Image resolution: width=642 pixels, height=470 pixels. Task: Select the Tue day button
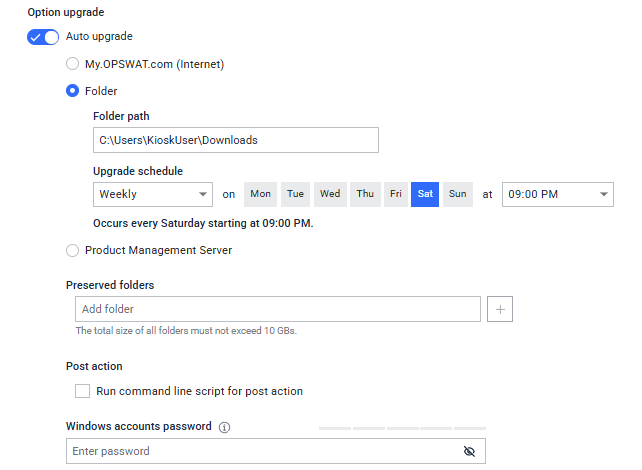(295, 194)
